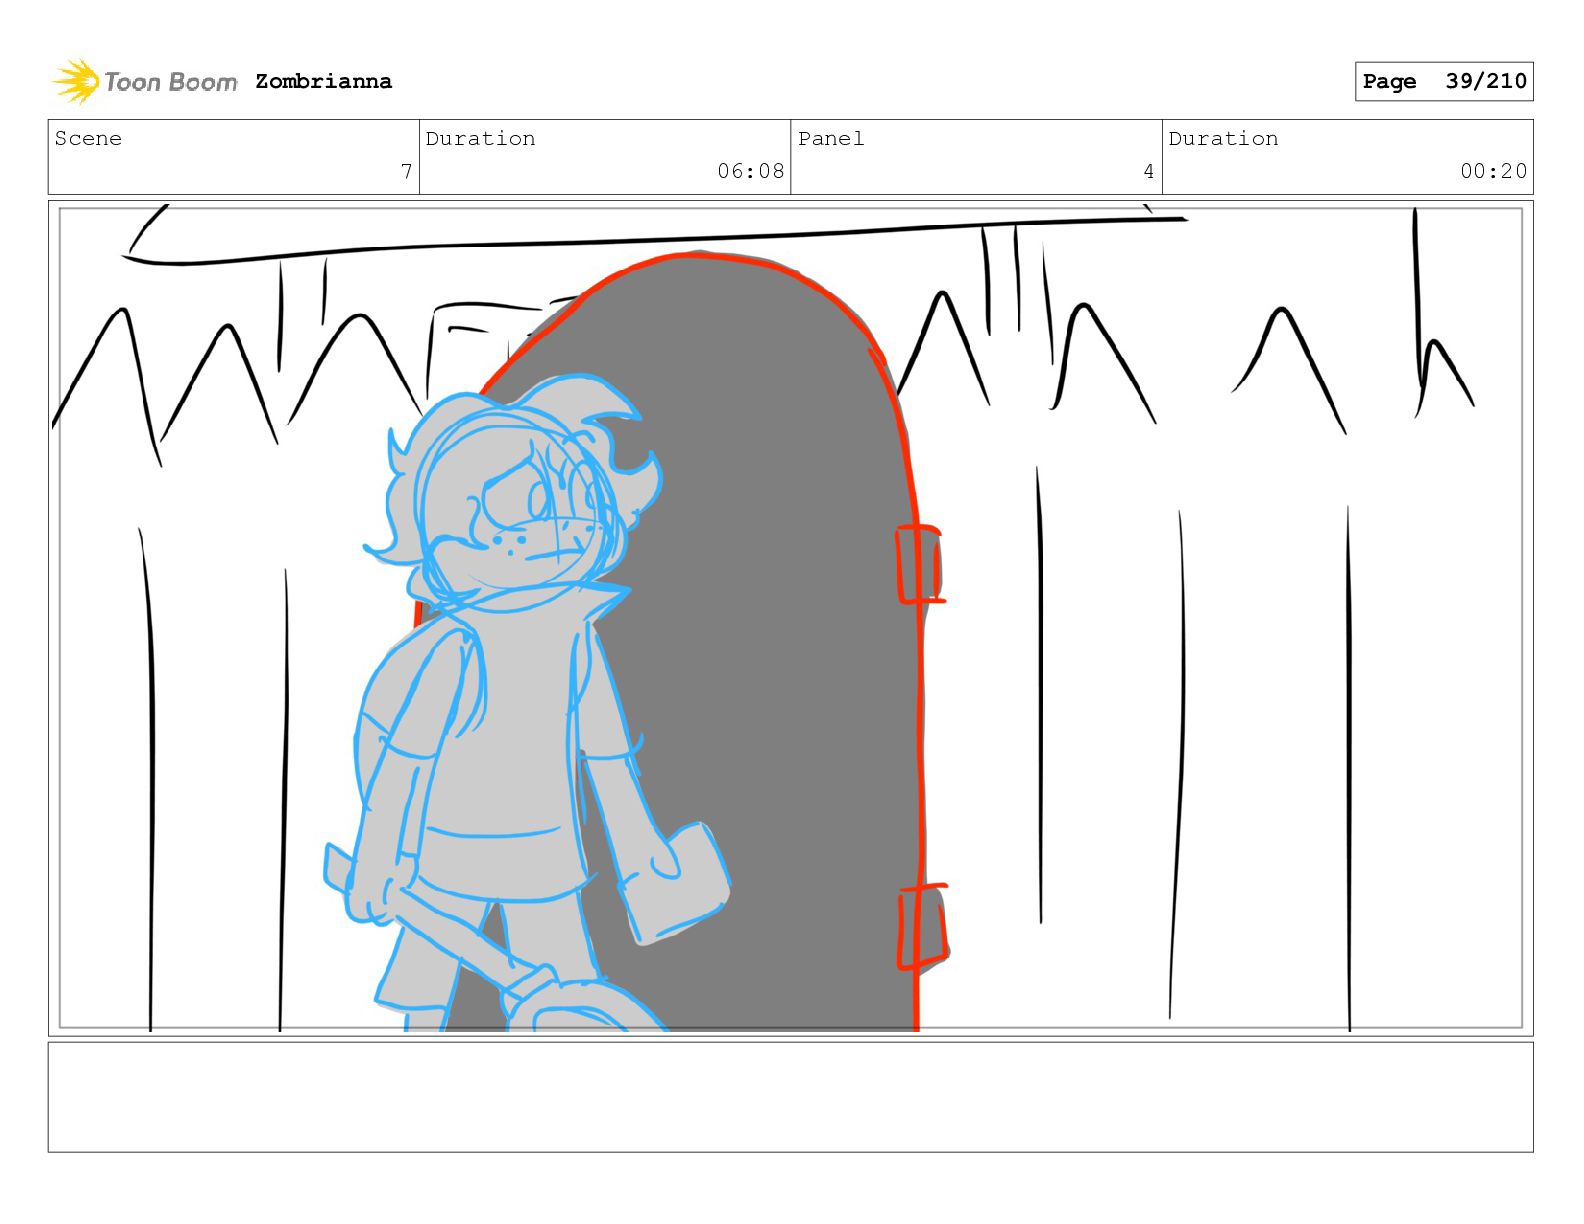Click panel duration value 00:20
The image size is (1584, 1224).
[x=1493, y=171]
